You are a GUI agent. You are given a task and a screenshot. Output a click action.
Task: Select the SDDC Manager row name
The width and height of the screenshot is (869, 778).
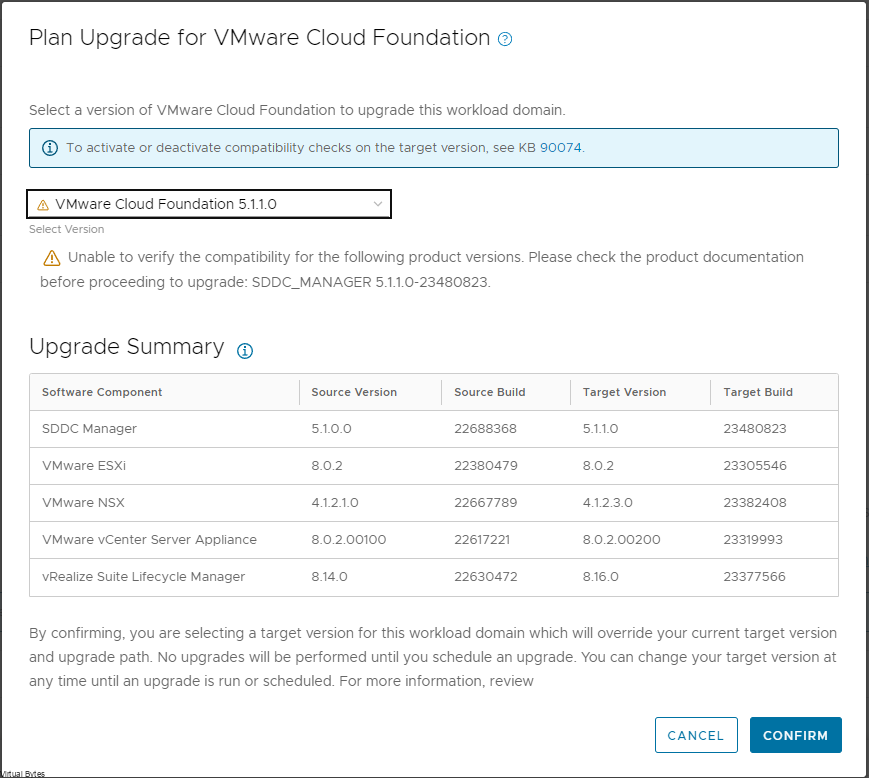click(89, 429)
